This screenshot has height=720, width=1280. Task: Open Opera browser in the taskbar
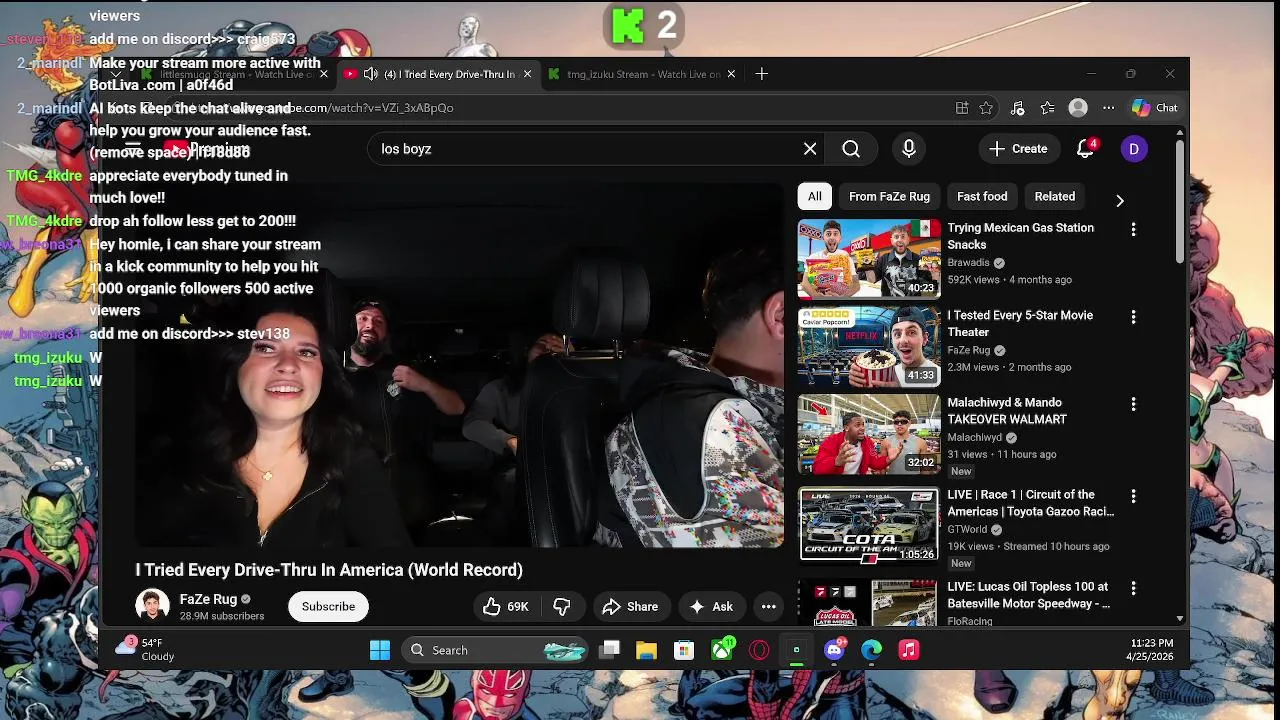click(759, 650)
